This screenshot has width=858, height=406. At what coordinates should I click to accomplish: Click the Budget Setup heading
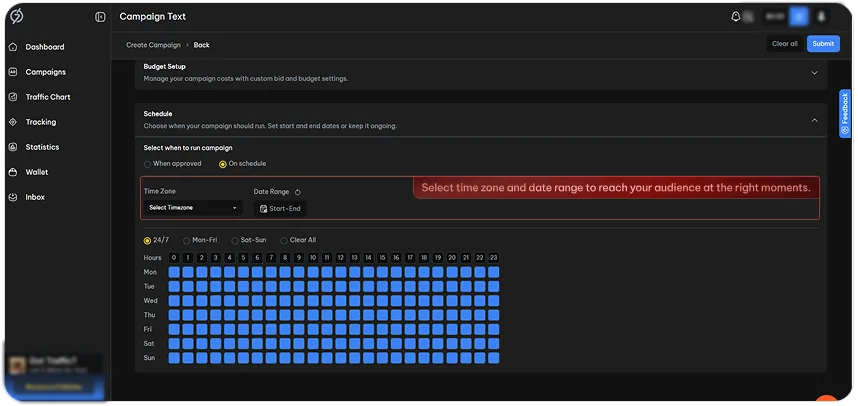tap(164, 66)
